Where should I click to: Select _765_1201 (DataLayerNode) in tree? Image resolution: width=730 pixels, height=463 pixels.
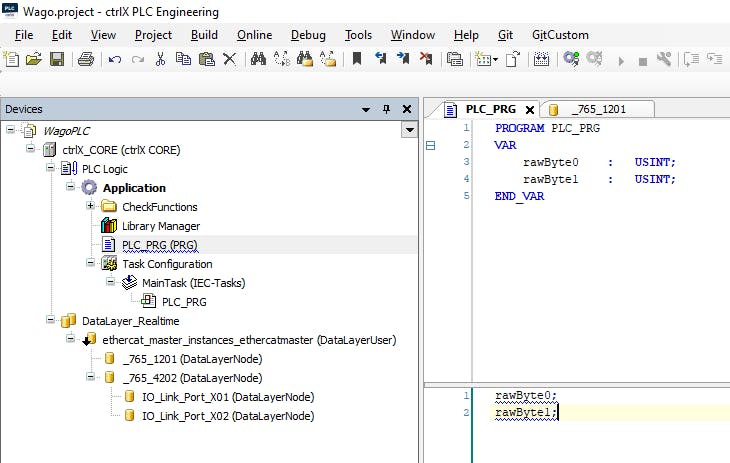(x=192, y=359)
